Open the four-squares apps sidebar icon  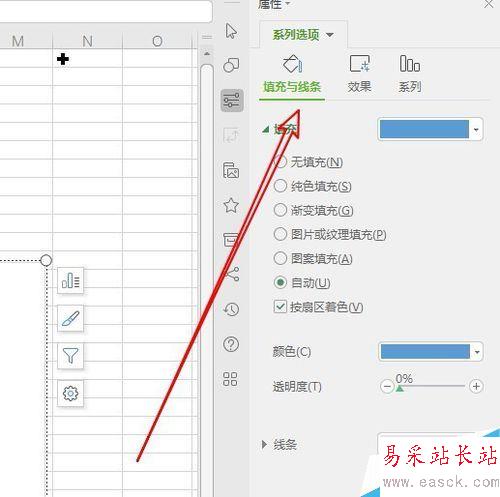click(x=230, y=379)
